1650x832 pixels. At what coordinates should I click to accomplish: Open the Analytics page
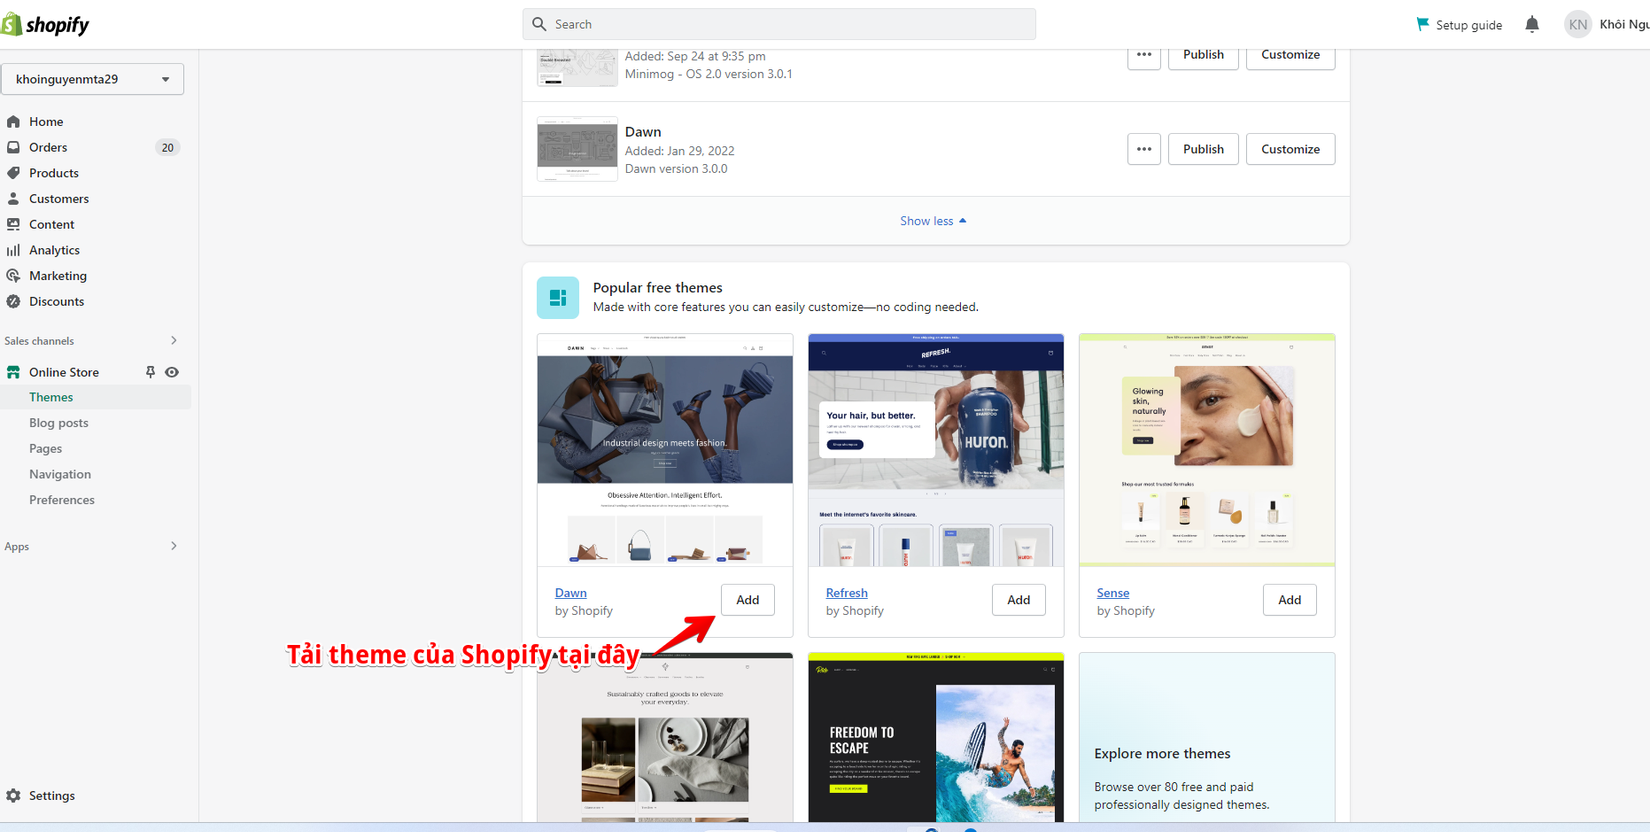pos(55,250)
